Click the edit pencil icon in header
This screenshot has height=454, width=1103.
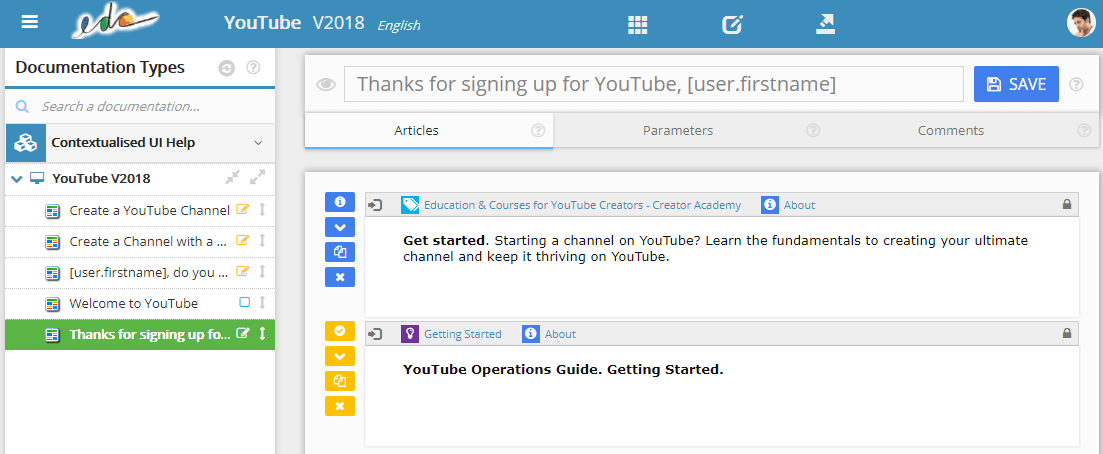click(x=732, y=25)
